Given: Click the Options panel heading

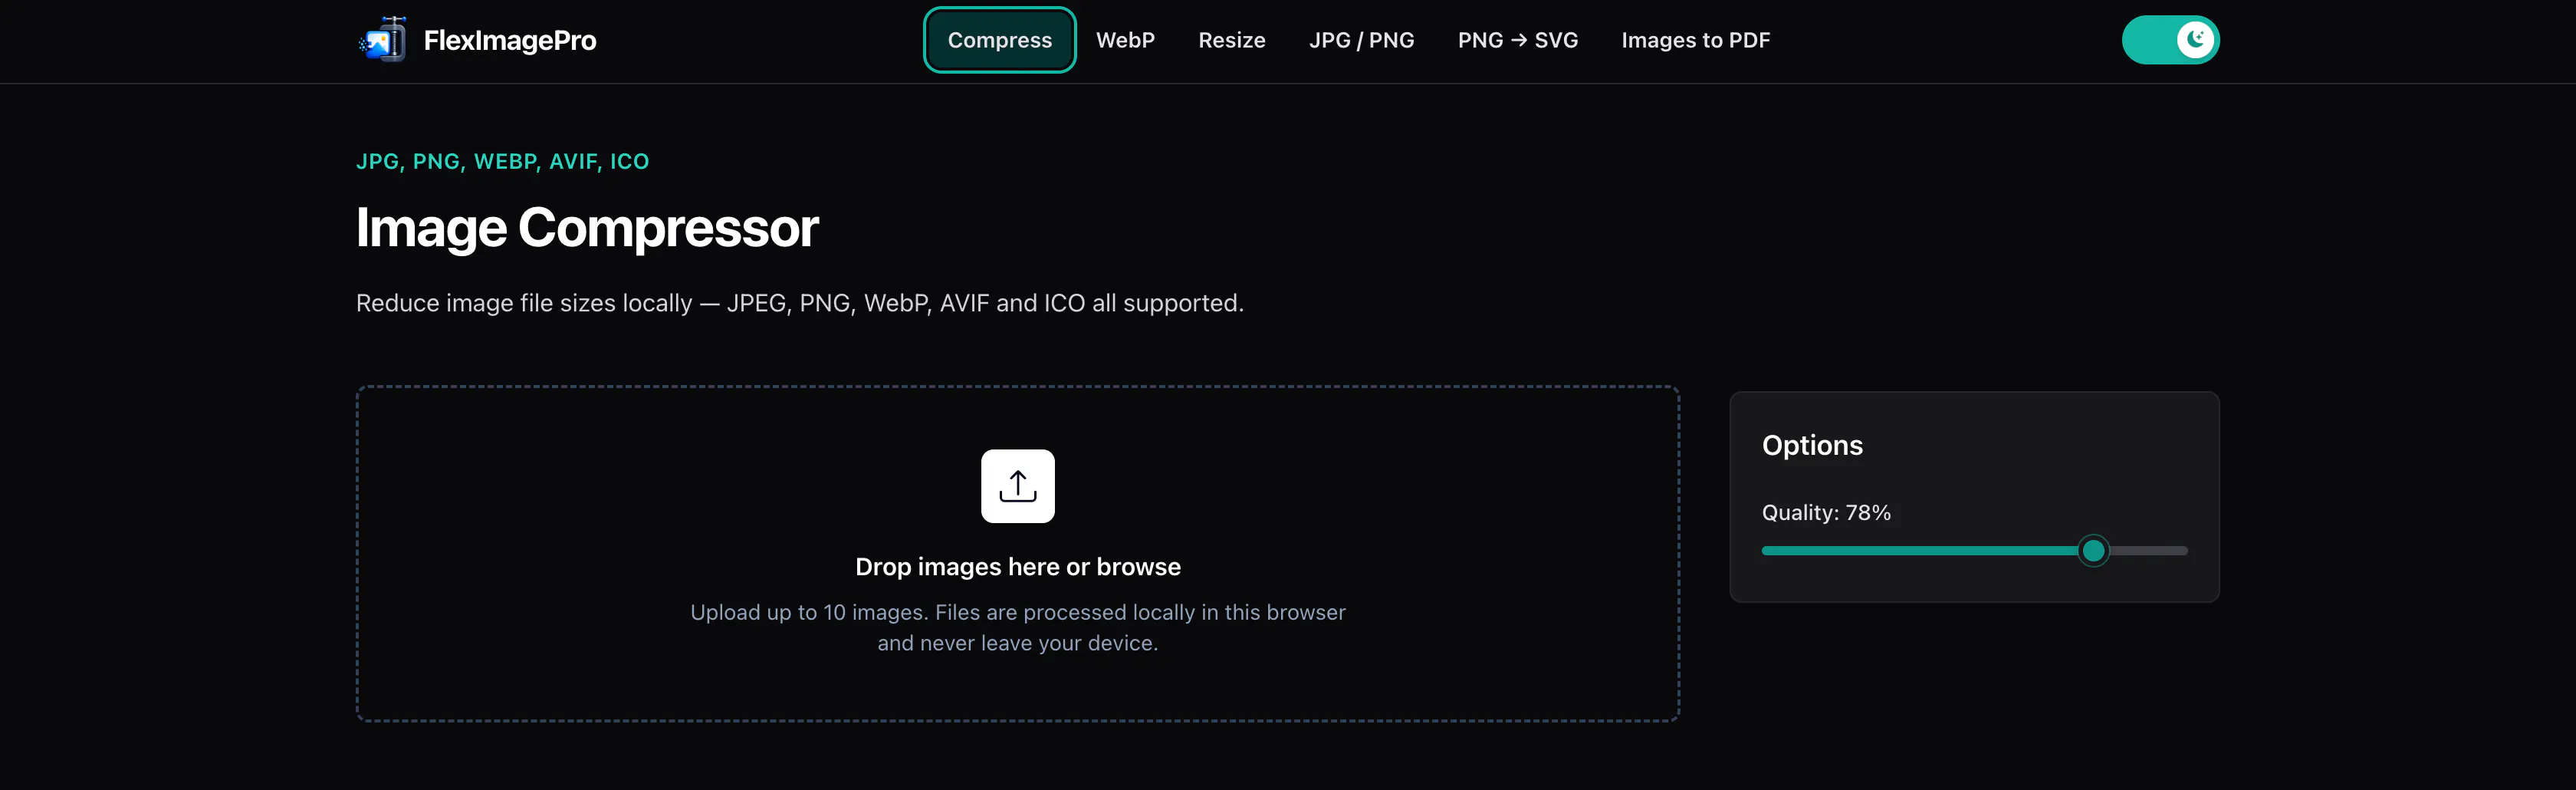Looking at the screenshot, I should 1812,445.
